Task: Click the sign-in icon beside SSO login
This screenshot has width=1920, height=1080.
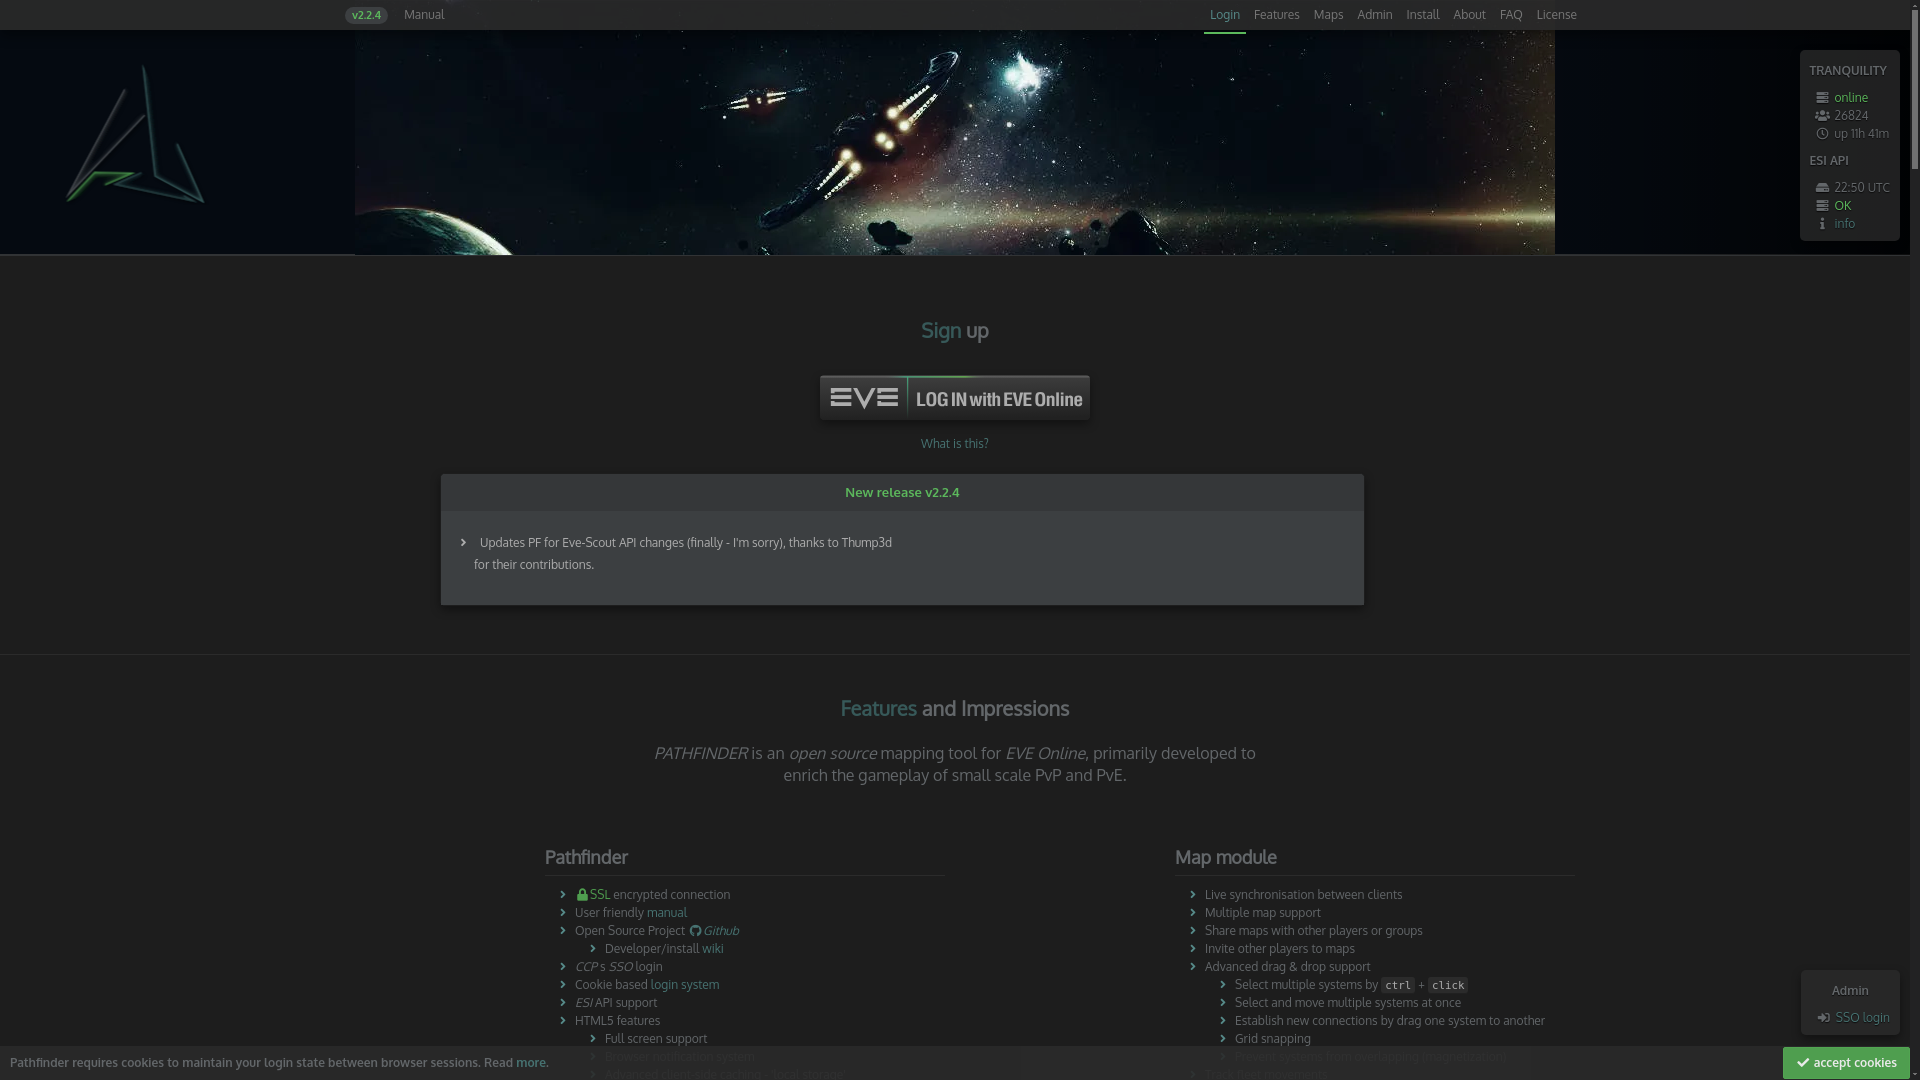Action: coord(1824,1018)
